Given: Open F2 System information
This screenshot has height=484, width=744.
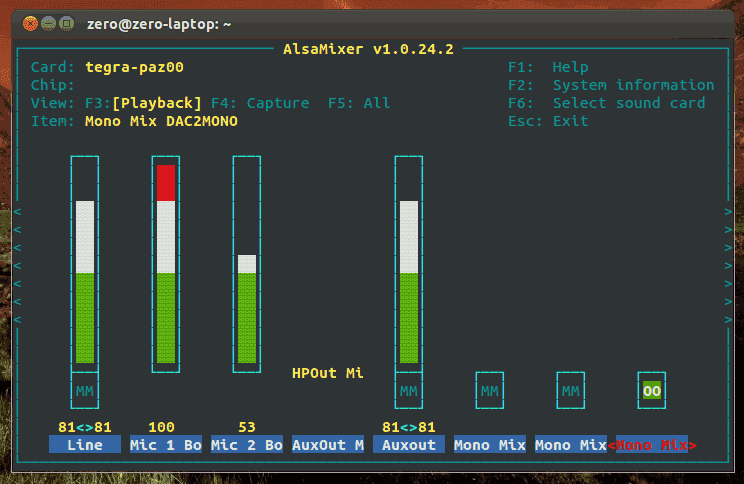Looking at the screenshot, I should click(611, 85).
